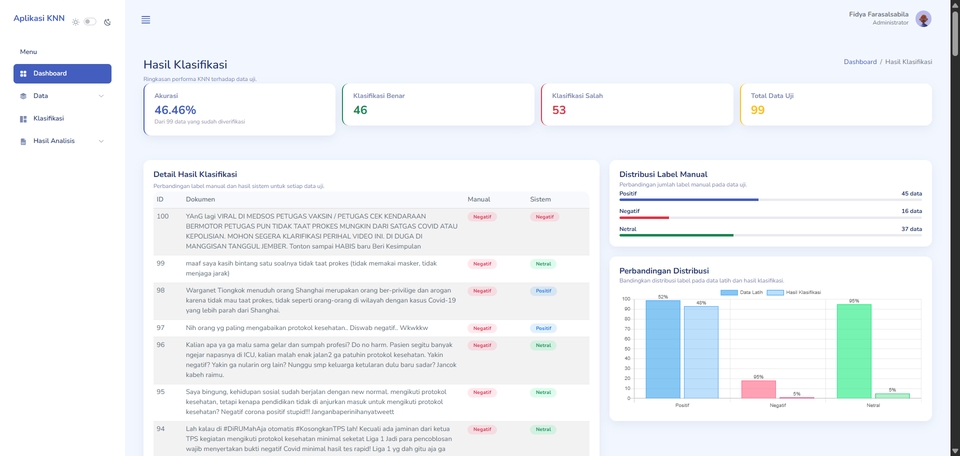
Task: Expand the Hasil Analisis submenu chevron
Action: 101,141
